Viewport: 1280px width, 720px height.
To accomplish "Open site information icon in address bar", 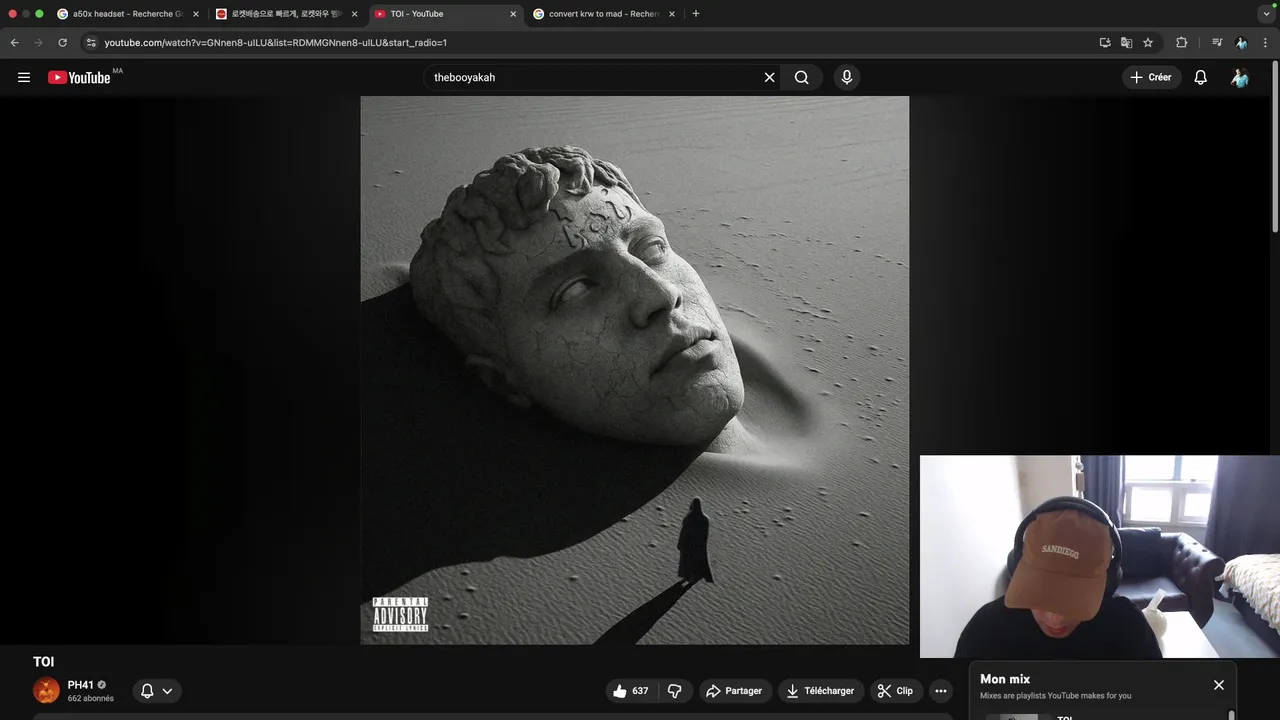I will tap(91, 43).
